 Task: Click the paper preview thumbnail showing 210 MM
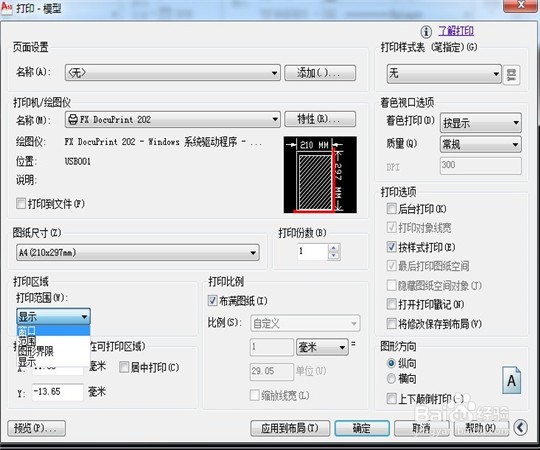pyautogui.click(x=320, y=175)
